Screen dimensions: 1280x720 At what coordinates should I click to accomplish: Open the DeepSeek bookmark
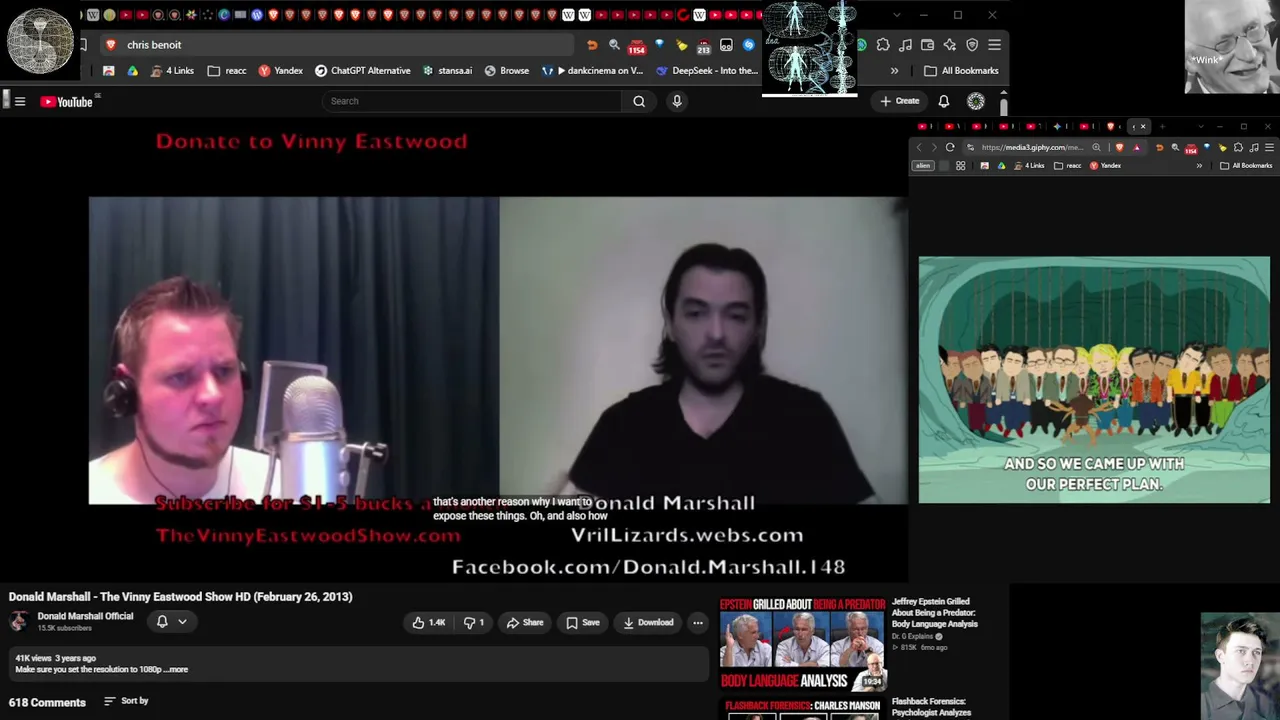click(x=707, y=71)
